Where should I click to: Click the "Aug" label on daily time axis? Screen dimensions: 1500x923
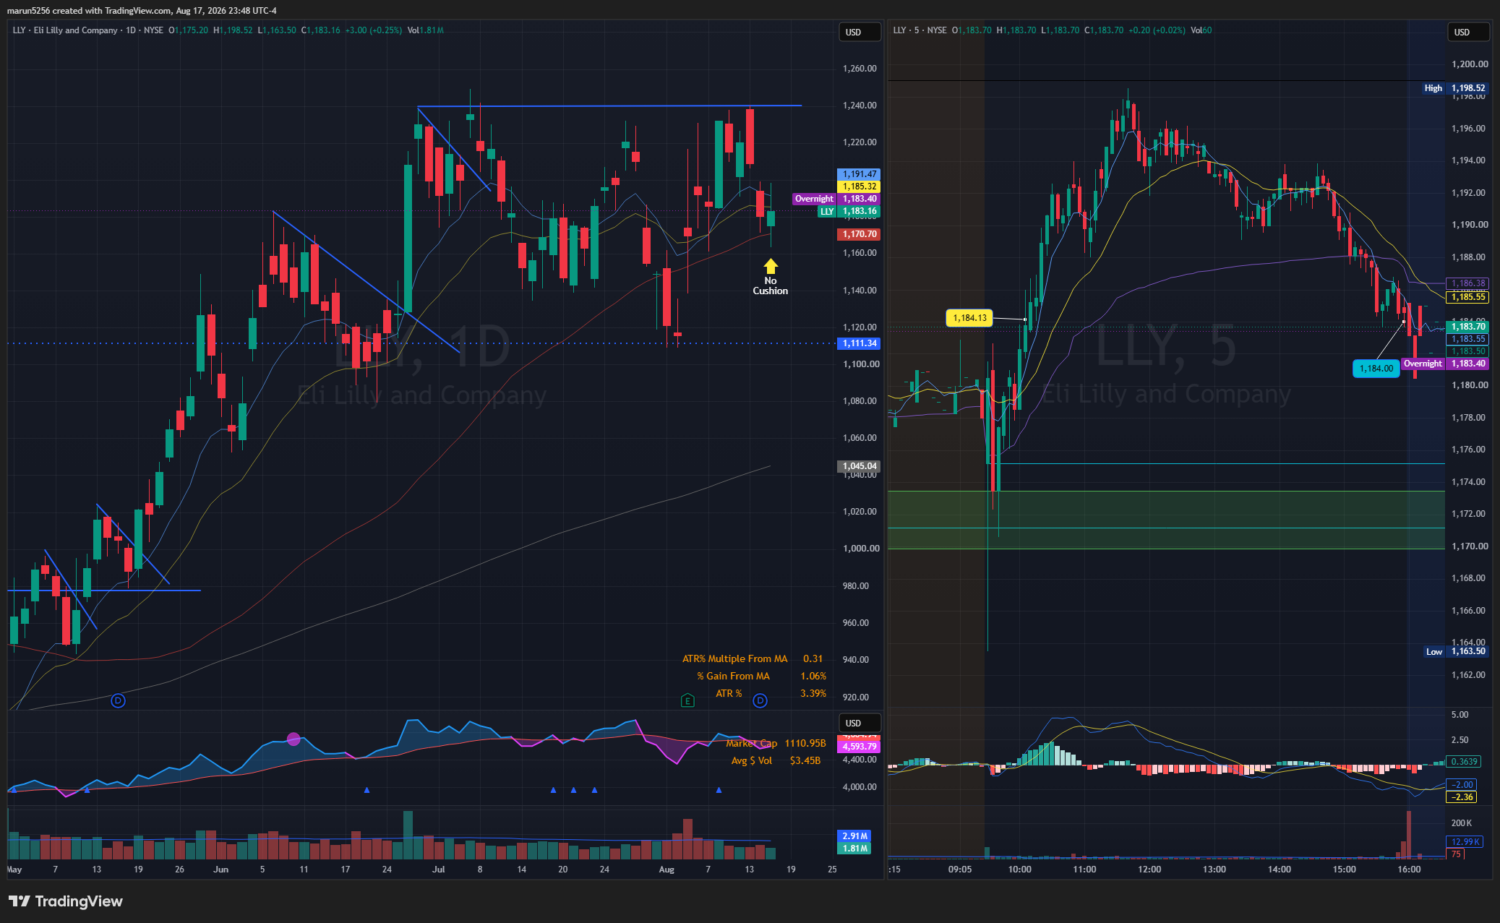click(667, 870)
